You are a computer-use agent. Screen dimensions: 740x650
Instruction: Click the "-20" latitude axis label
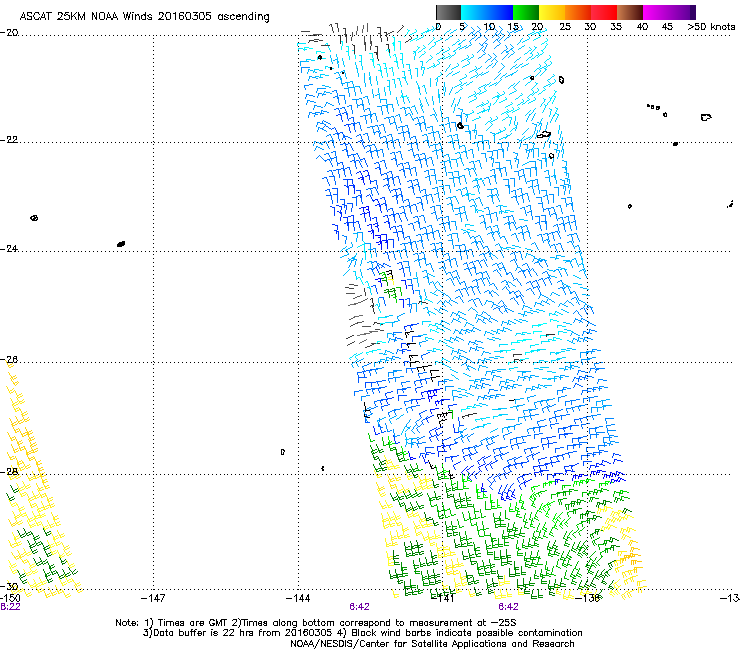[9, 33]
